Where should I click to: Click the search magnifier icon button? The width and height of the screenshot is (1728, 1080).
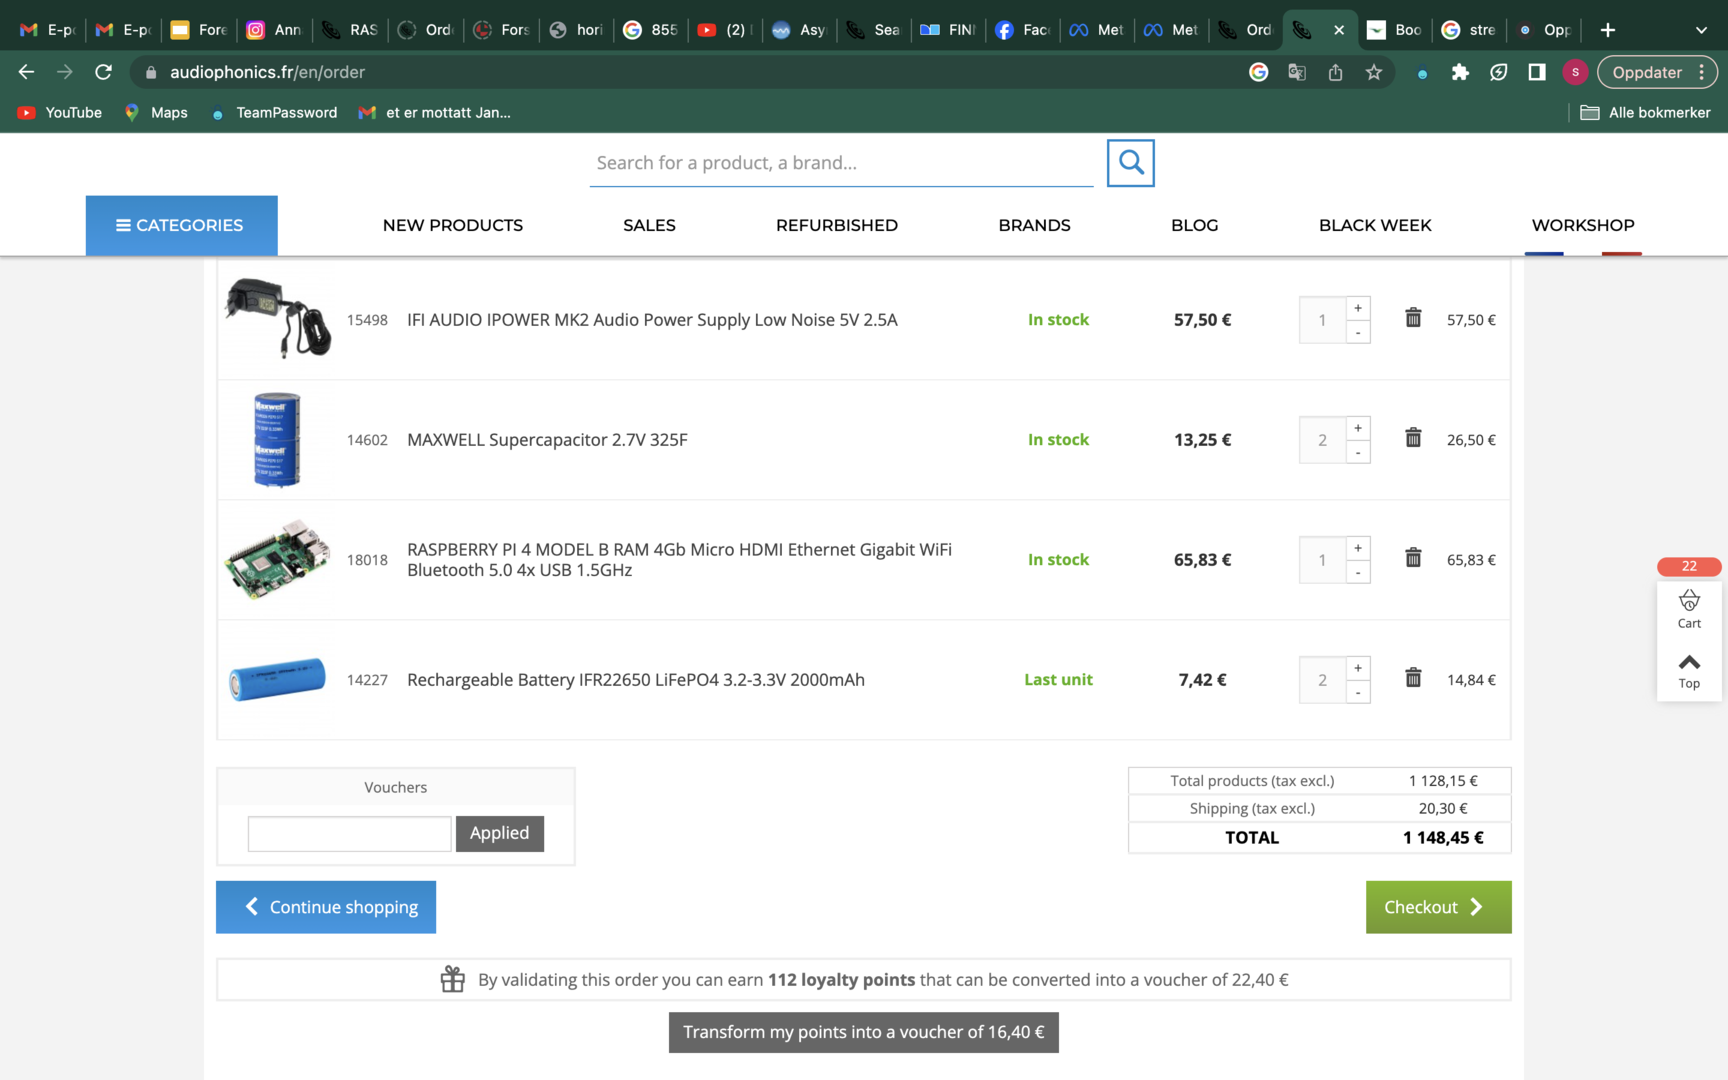pos(1130,163)
